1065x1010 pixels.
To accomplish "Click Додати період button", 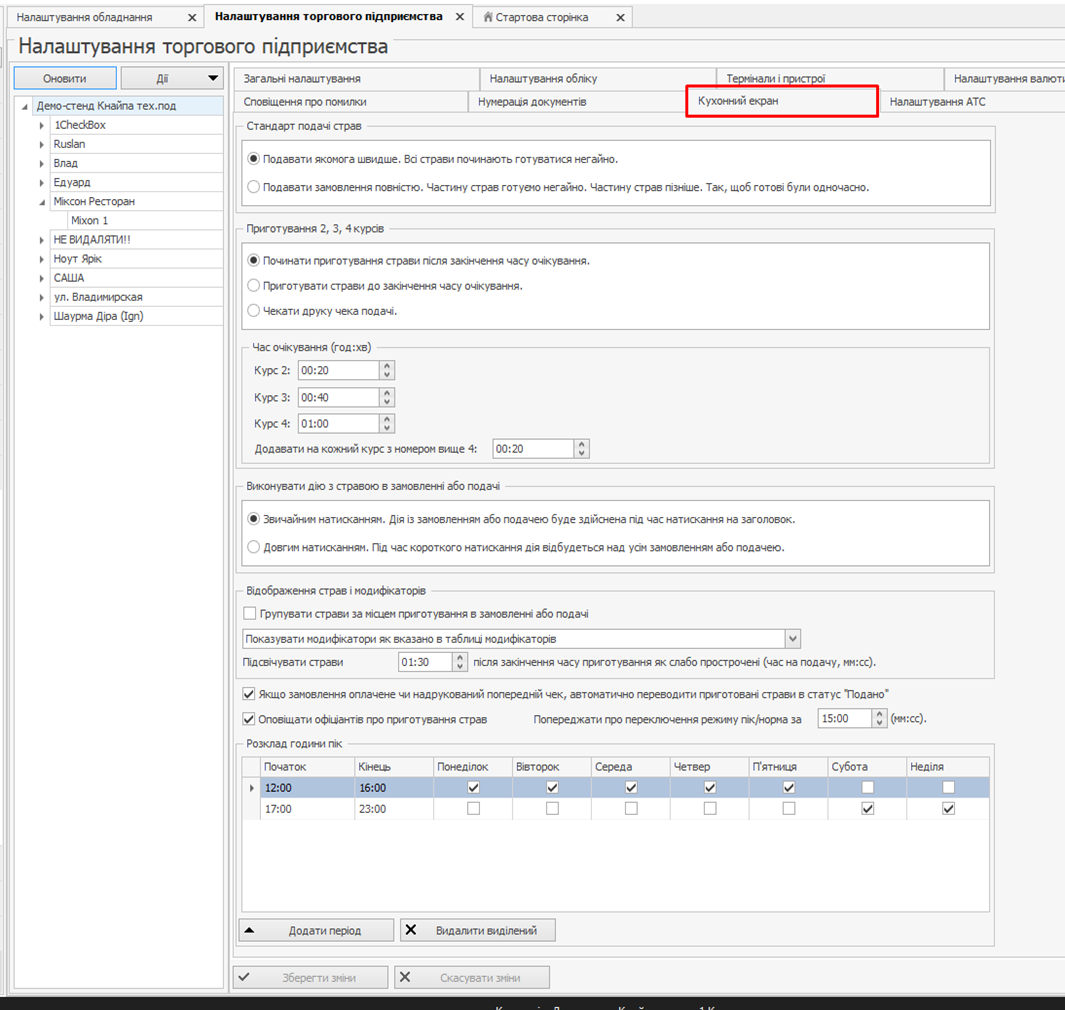I will point(316,930).
